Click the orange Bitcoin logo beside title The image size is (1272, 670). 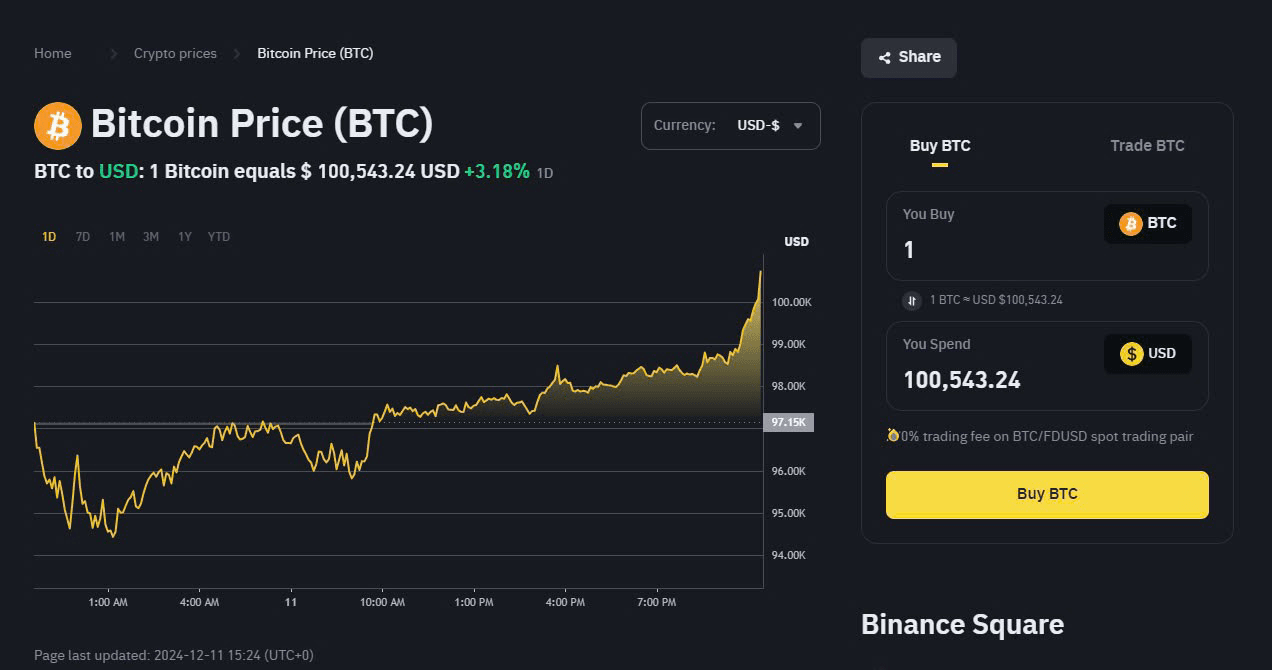58,125
